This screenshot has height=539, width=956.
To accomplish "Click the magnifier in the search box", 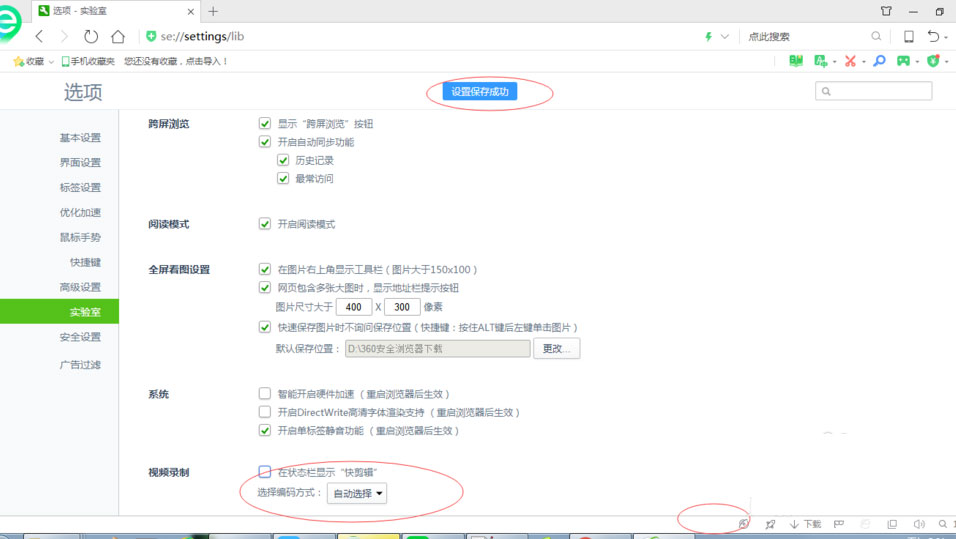I will click(876, 37).
